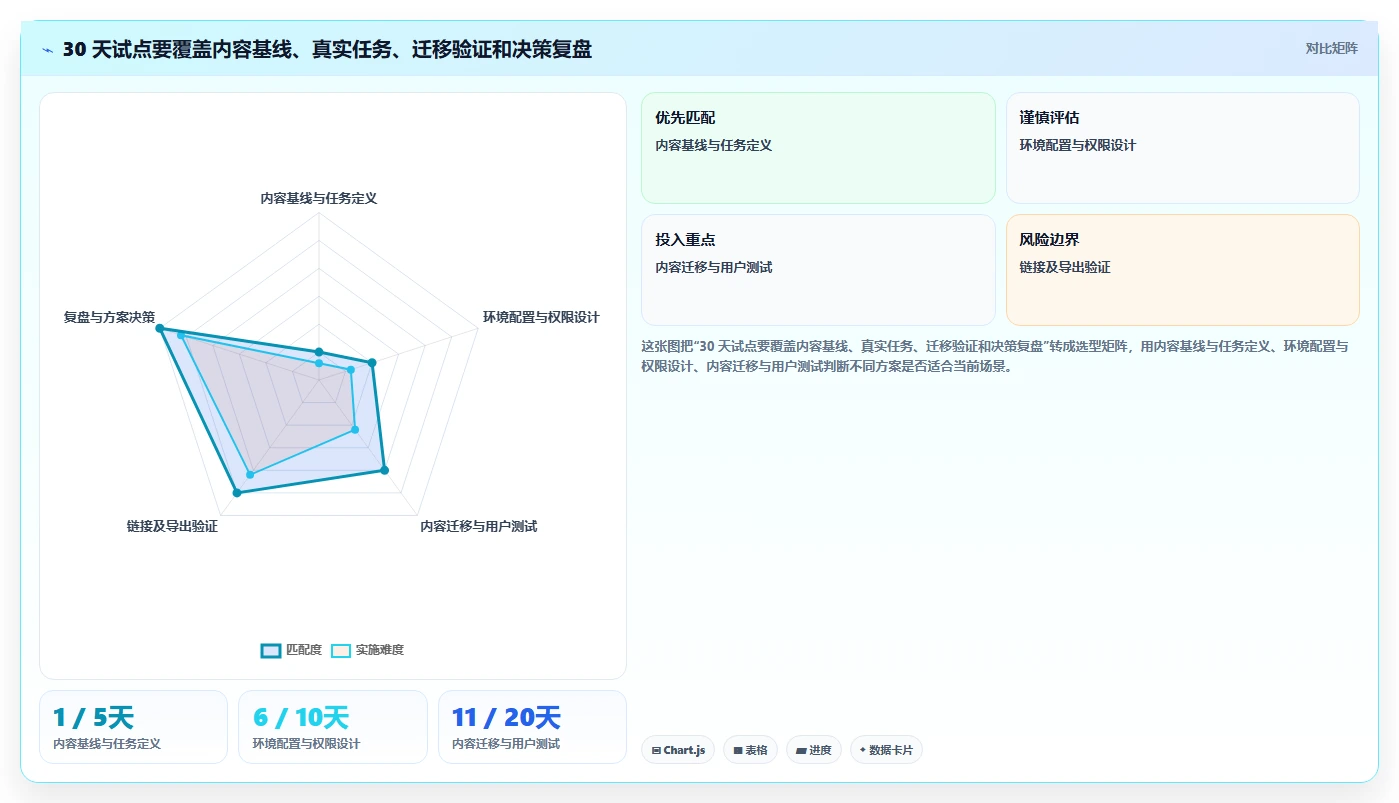
Task: Click the 11 / 20天 stat card
Action: click(532, 727)
